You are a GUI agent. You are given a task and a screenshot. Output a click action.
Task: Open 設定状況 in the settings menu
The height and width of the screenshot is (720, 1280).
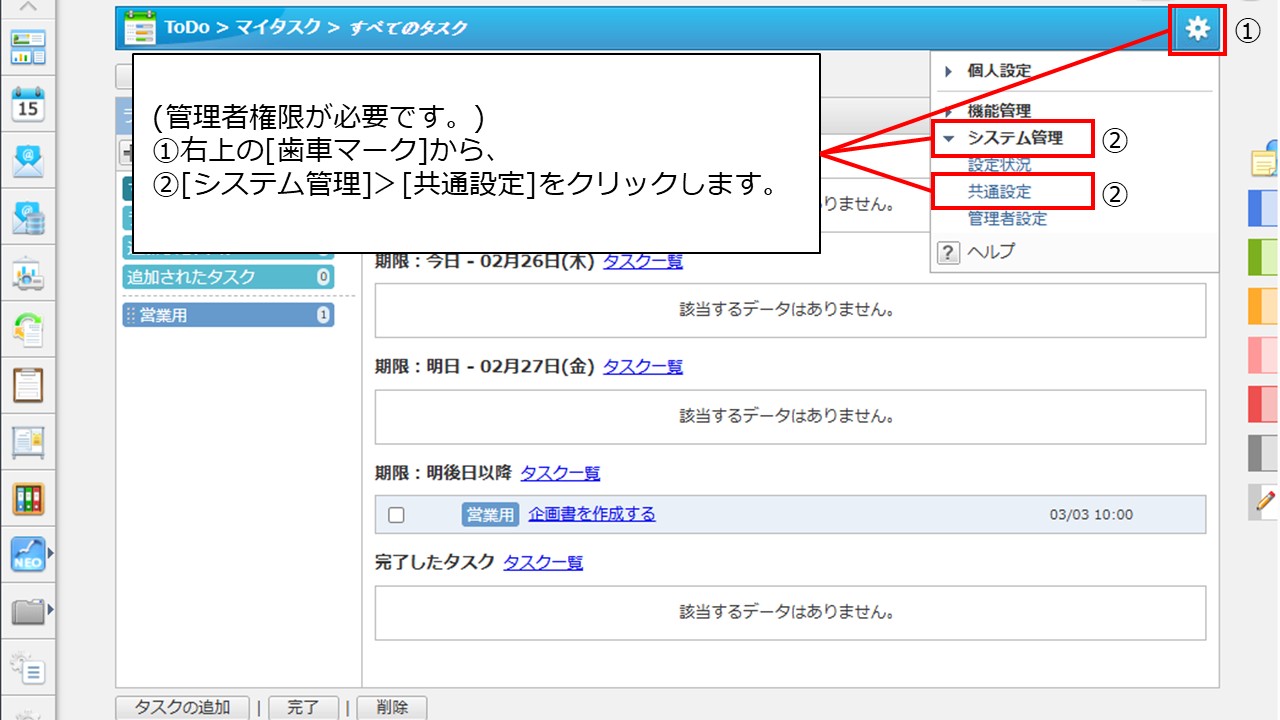(999, 165)
